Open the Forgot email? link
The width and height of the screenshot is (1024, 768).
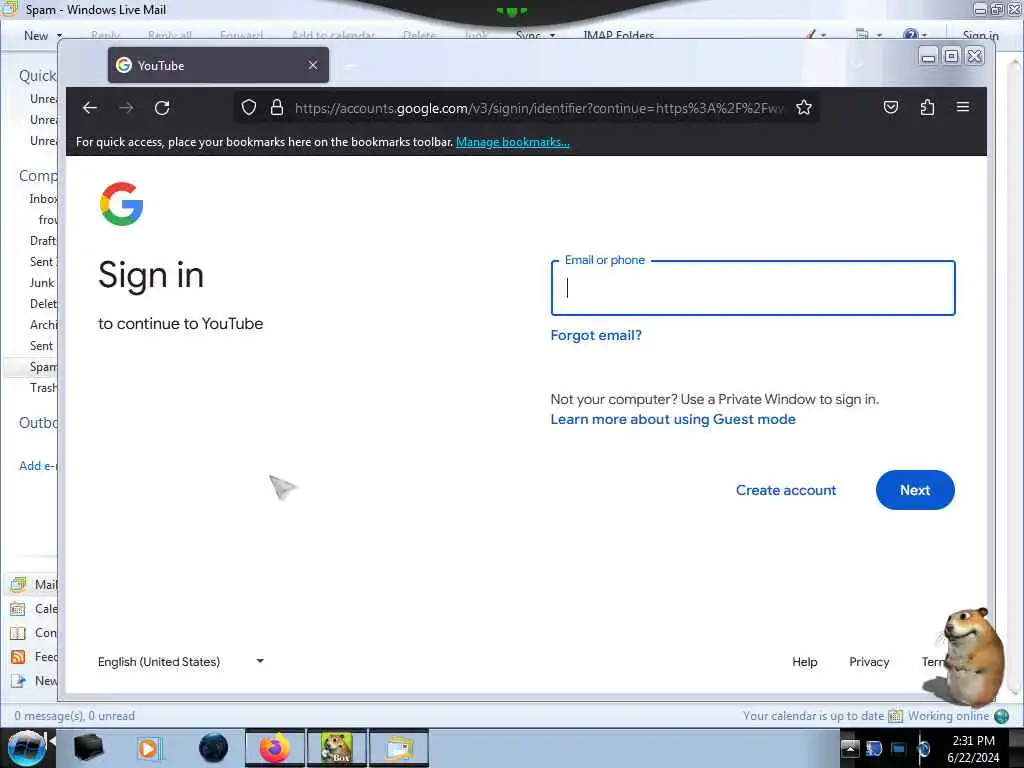point(596,335)
